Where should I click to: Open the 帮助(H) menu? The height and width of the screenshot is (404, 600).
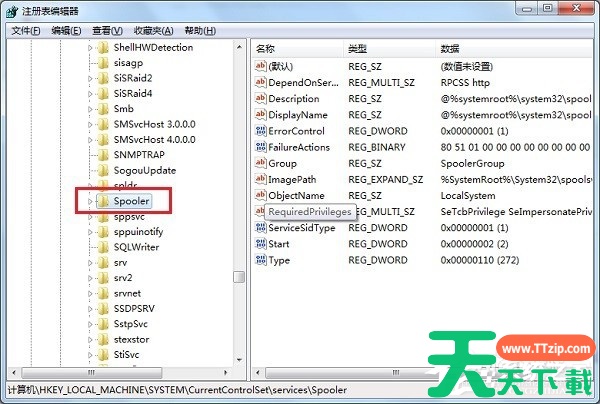(x=200, y=31)
